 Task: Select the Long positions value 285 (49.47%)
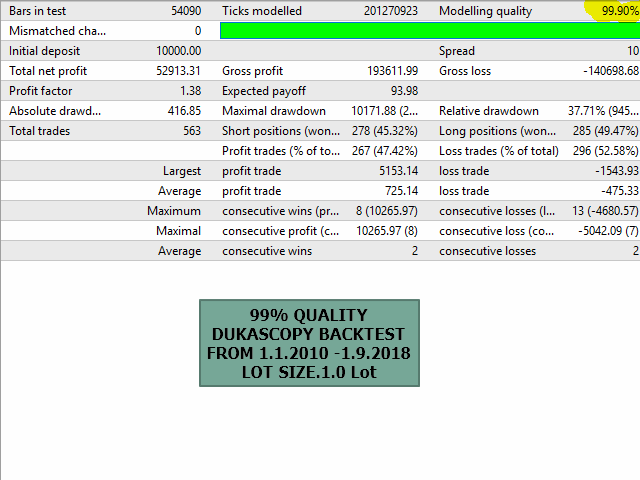coord(606,131)
